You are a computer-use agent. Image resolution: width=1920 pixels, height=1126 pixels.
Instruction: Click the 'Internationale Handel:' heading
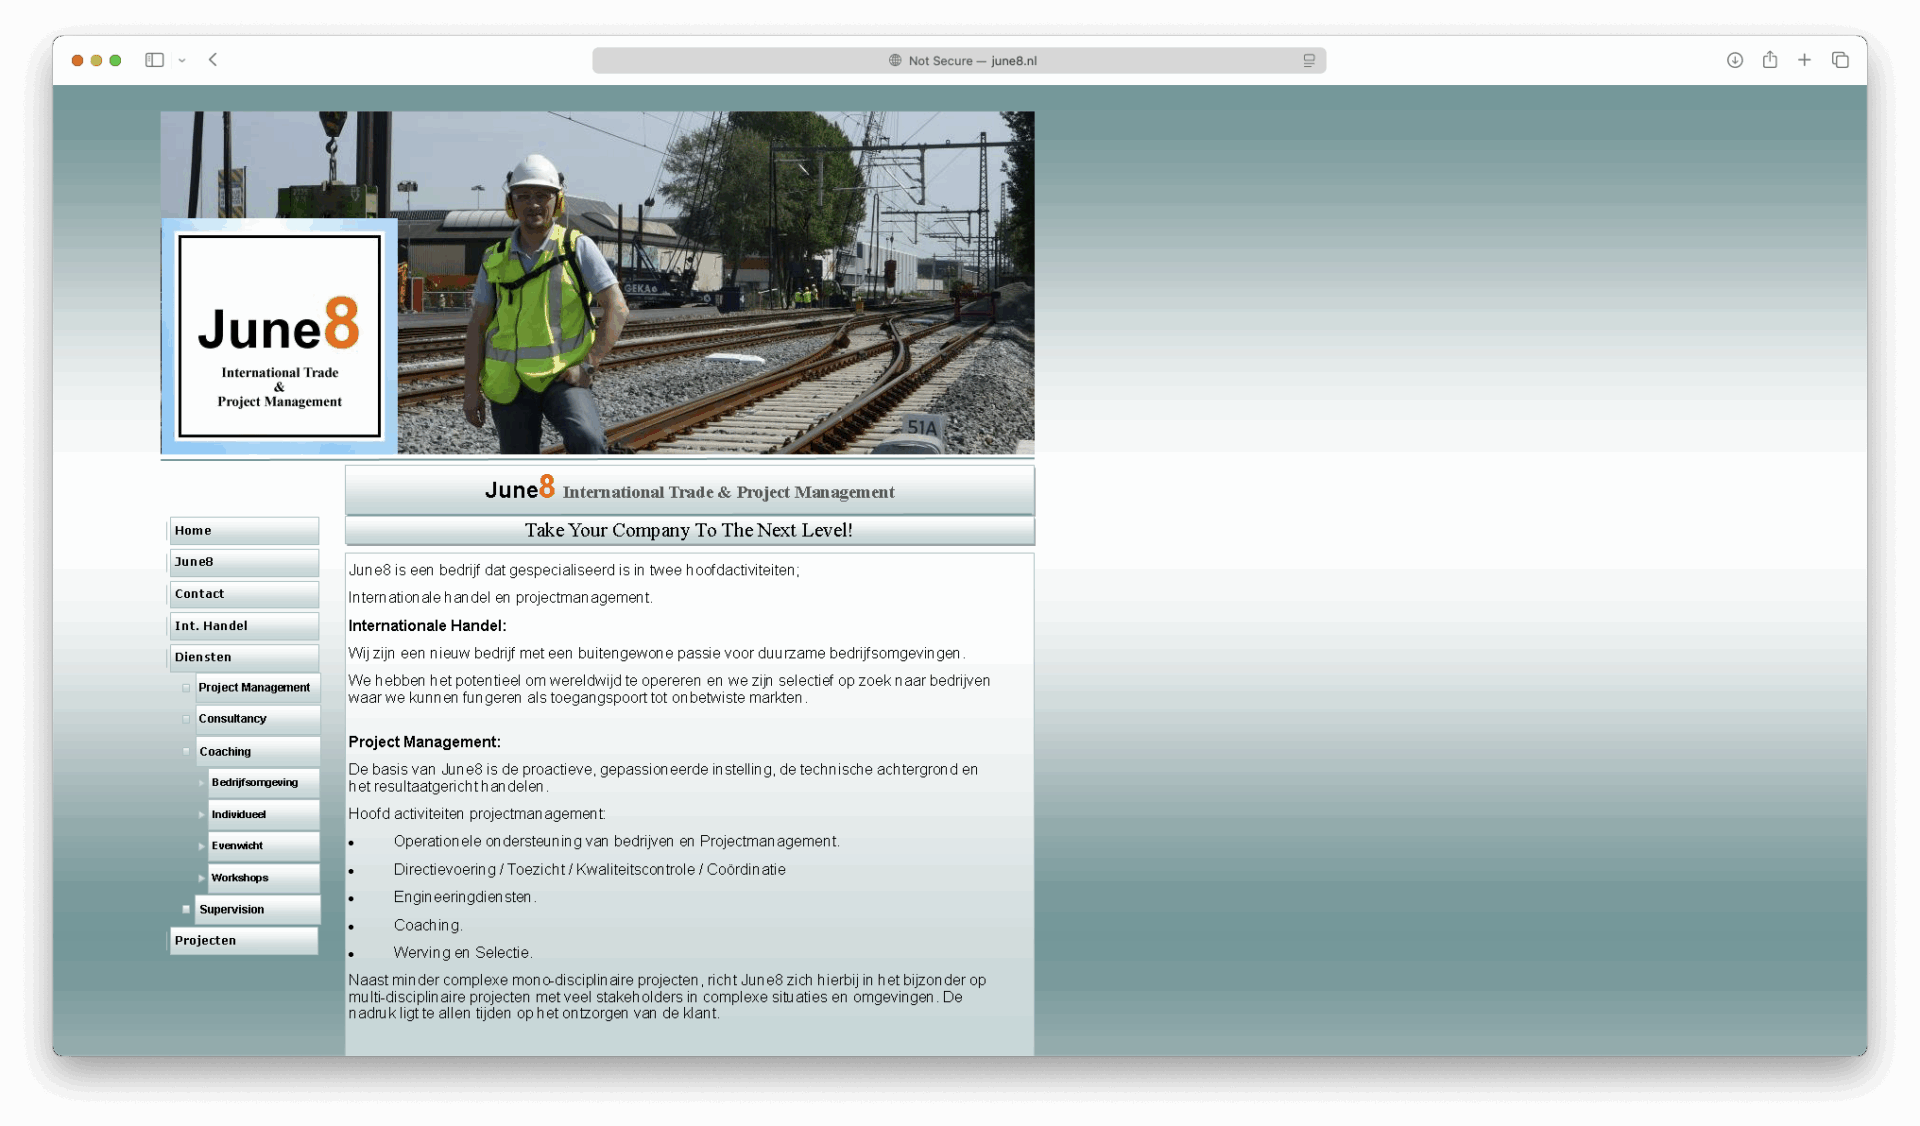coord(427,626)
